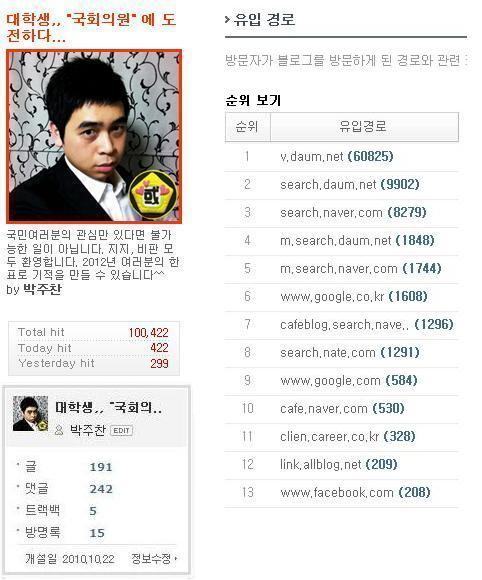Click the 순위 column header
Screen dimensions: 482x580
coord(247,127)
